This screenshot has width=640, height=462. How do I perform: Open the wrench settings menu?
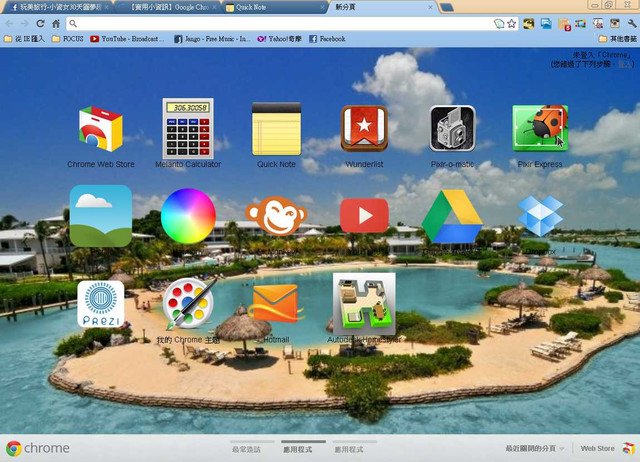(631, 23)
